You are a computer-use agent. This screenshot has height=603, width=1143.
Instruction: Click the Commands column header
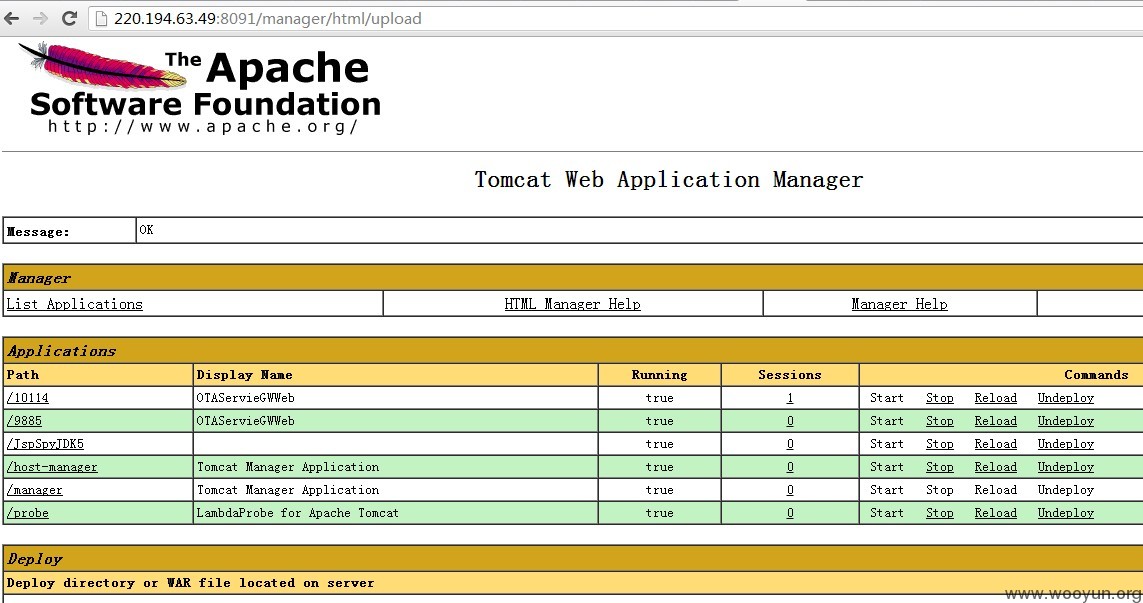1096,375
